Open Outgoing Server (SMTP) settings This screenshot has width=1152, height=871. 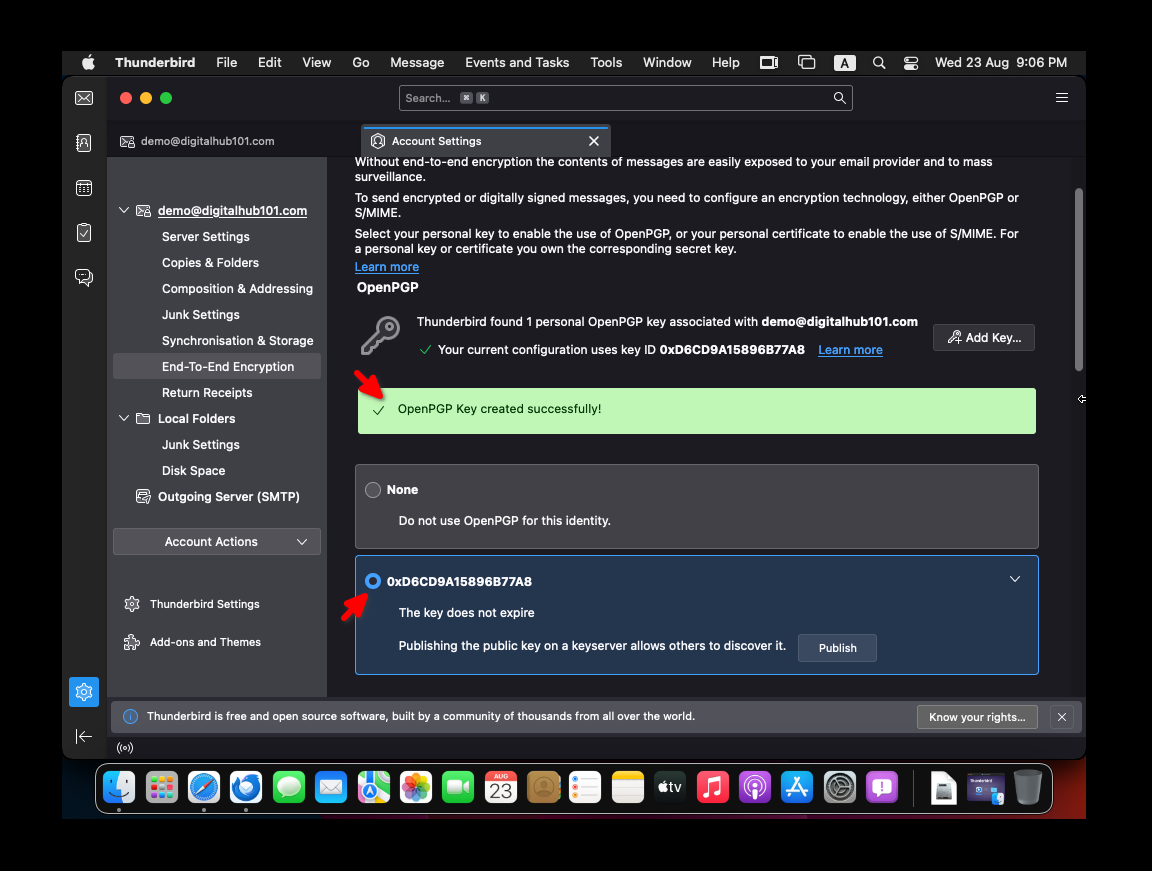pyautogui.click(x=228, y=496)
